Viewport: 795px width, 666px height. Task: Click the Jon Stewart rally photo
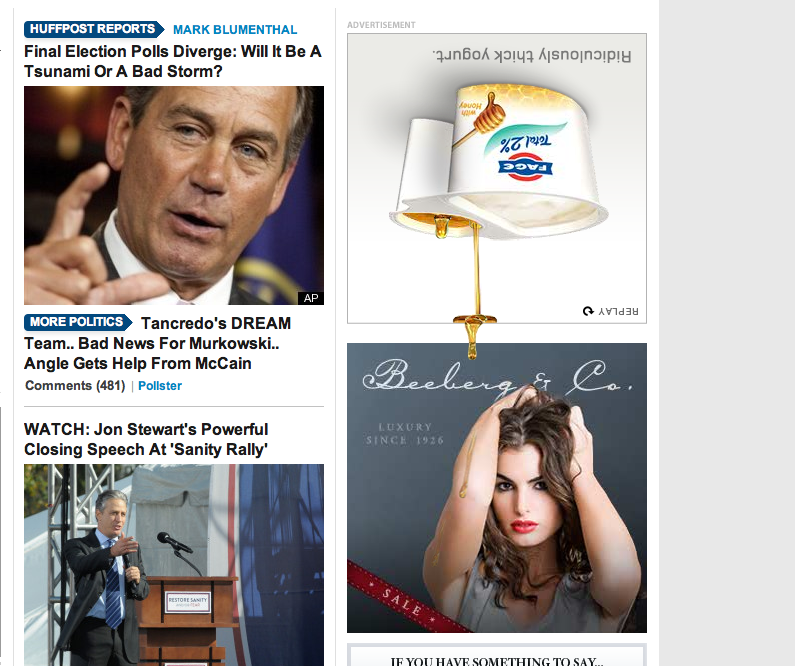pyautogui.click(x=174, y=565)
